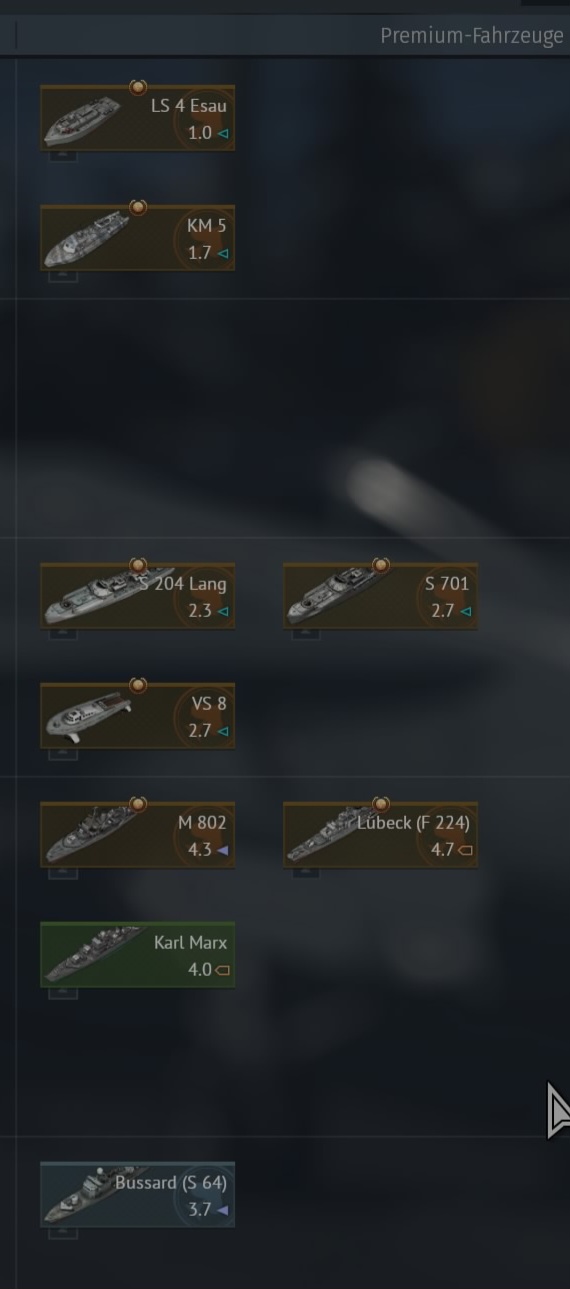This screenshot has height=1289, width=570.
Task: Select the Lübeck (F 224) frigate
Action: 380,835
